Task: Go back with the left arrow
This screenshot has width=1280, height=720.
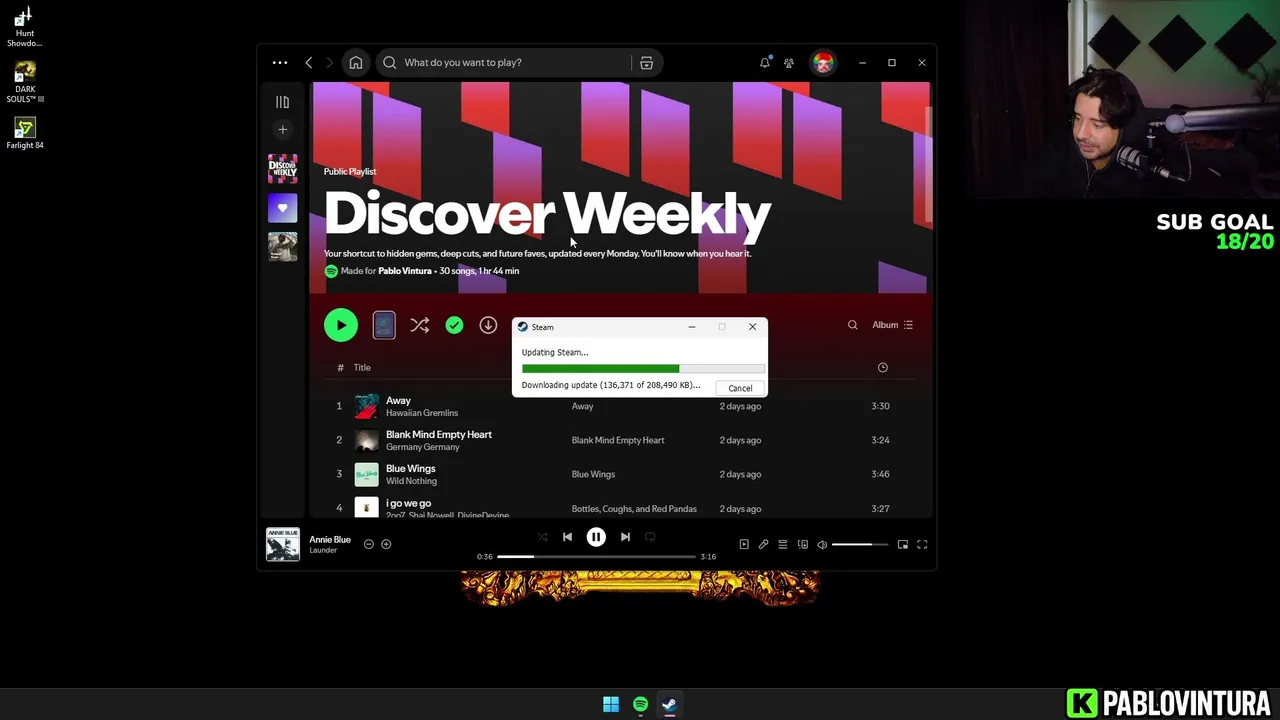Action: (x=309, y=62)
